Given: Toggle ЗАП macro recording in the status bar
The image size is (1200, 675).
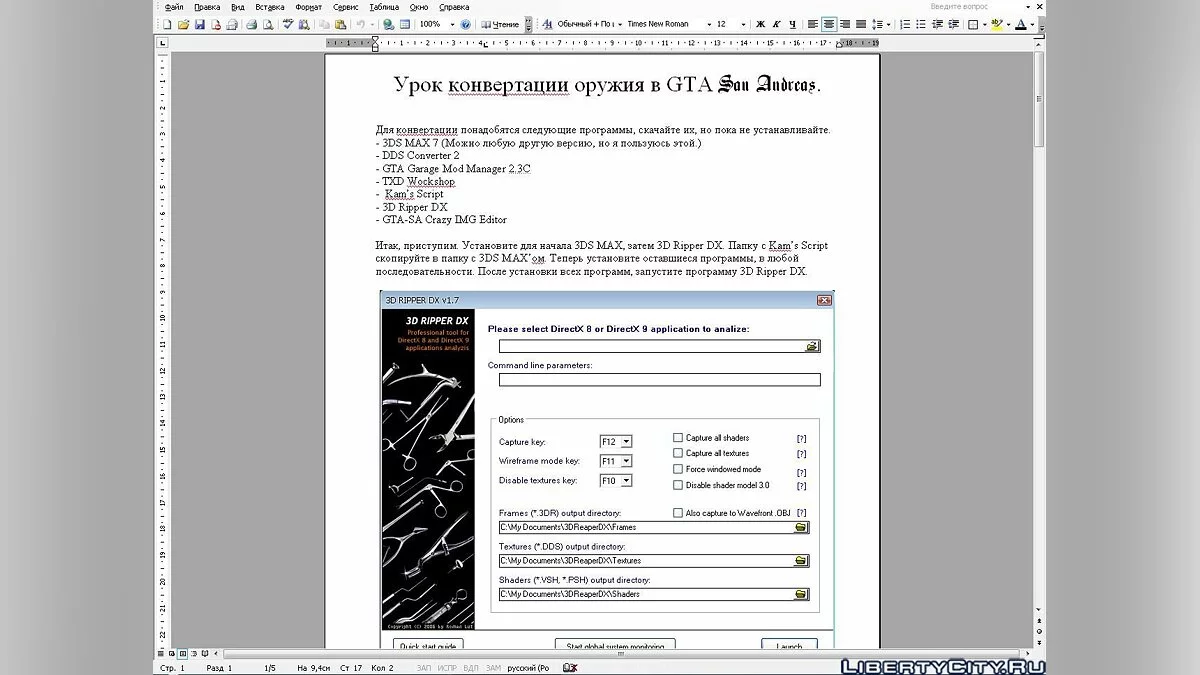Looking at the screenshot, I should point(424,667).
